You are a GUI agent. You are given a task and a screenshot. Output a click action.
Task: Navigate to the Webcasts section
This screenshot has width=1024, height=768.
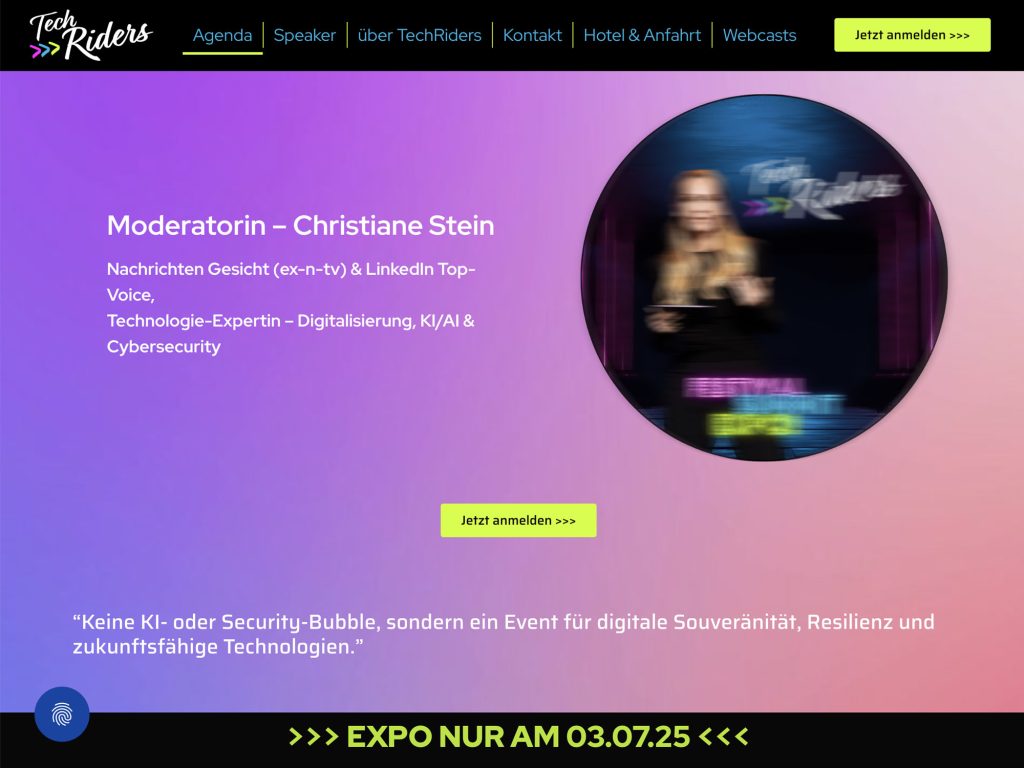click(759, 35)
